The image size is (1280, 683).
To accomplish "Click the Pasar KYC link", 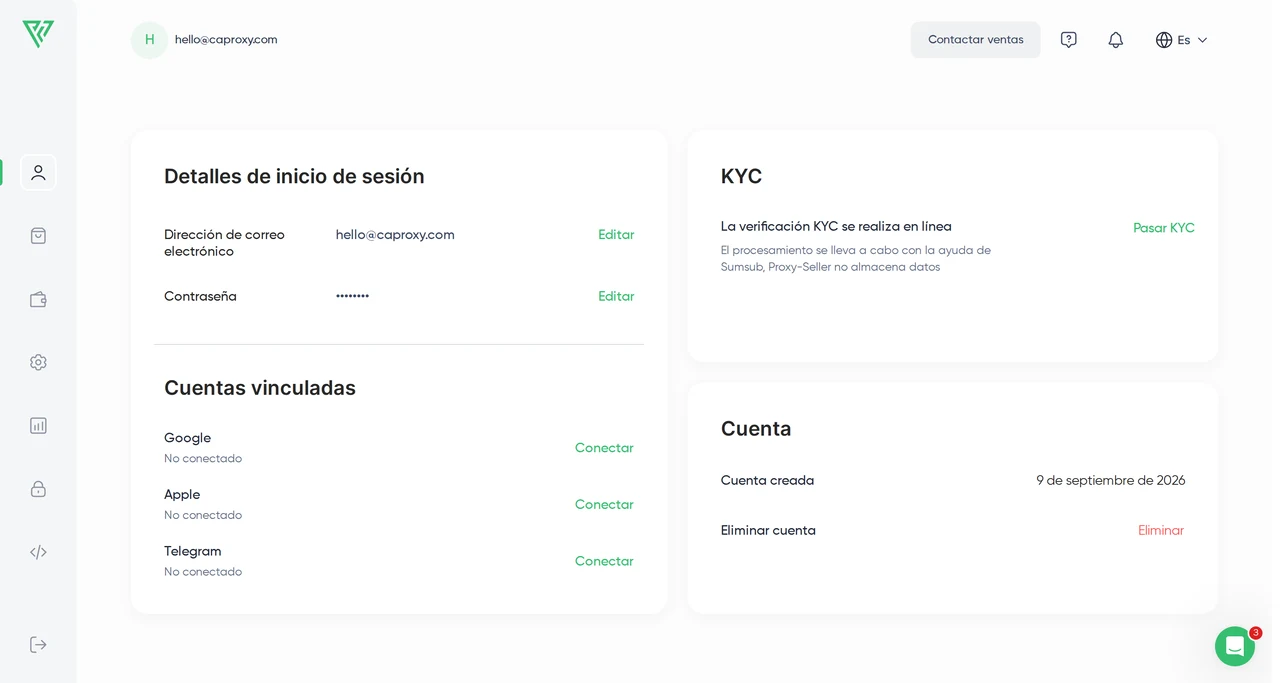I will point(1163,228).
